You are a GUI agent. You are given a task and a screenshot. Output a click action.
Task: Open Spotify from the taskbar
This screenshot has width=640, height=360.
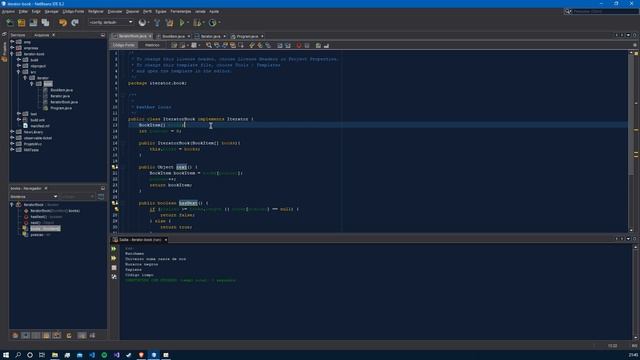click(x=104, y=355)
